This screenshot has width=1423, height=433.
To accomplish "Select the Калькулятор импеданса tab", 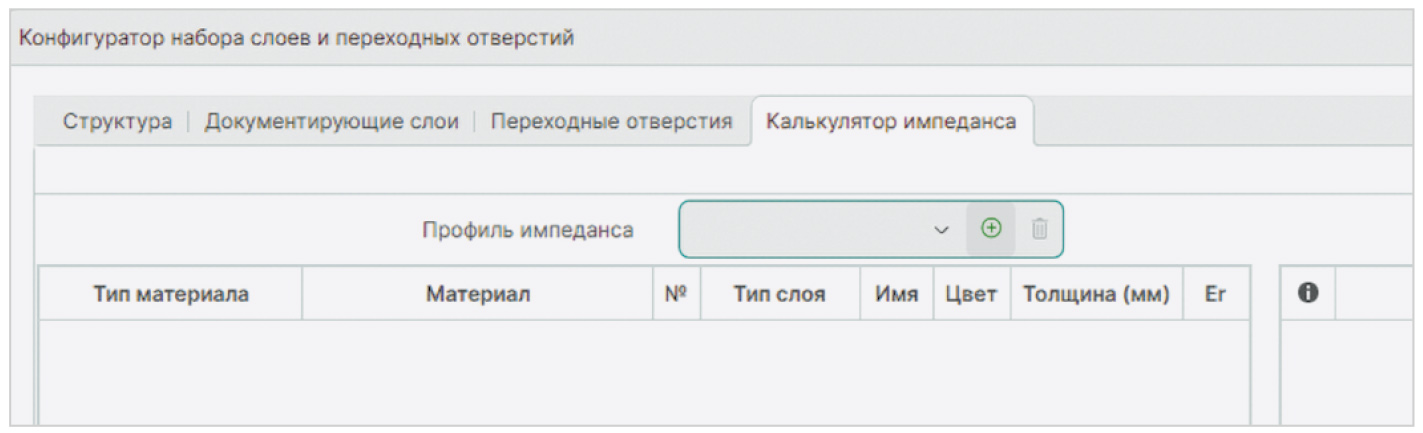I will click(x=891, y=122).
